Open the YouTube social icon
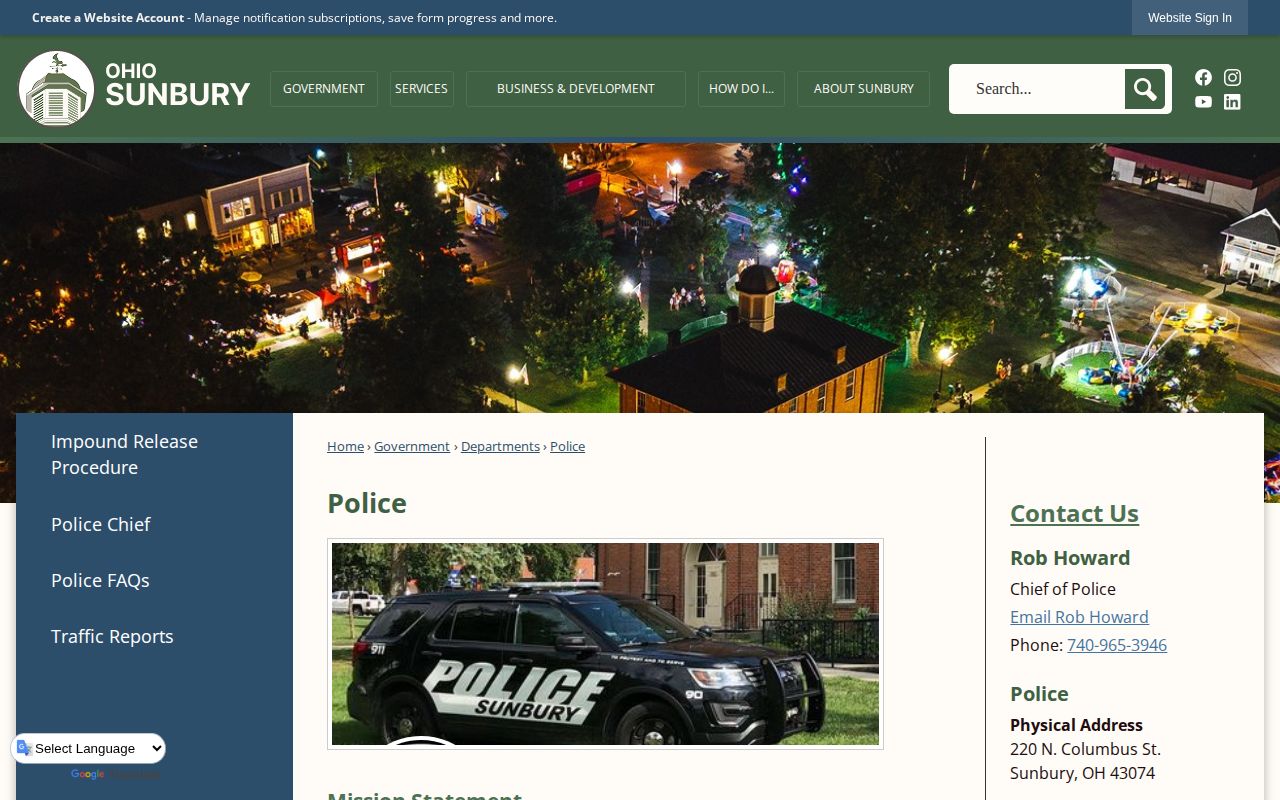The image size is (1280, 800). [1203, 102]
